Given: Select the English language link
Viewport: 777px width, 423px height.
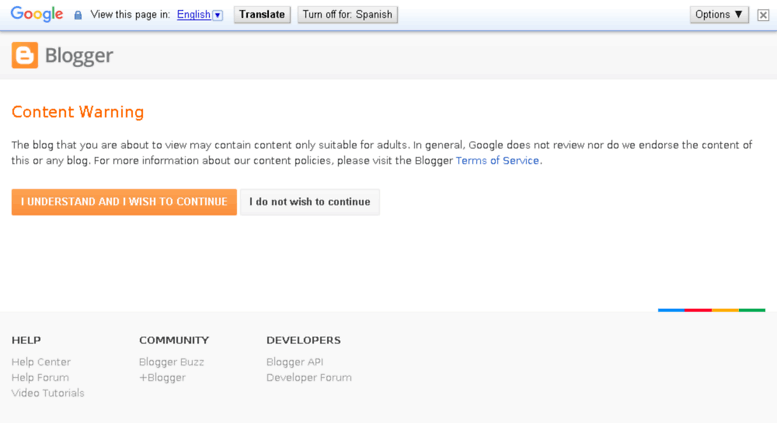Looking at the screenshot, I should (194, 14).
